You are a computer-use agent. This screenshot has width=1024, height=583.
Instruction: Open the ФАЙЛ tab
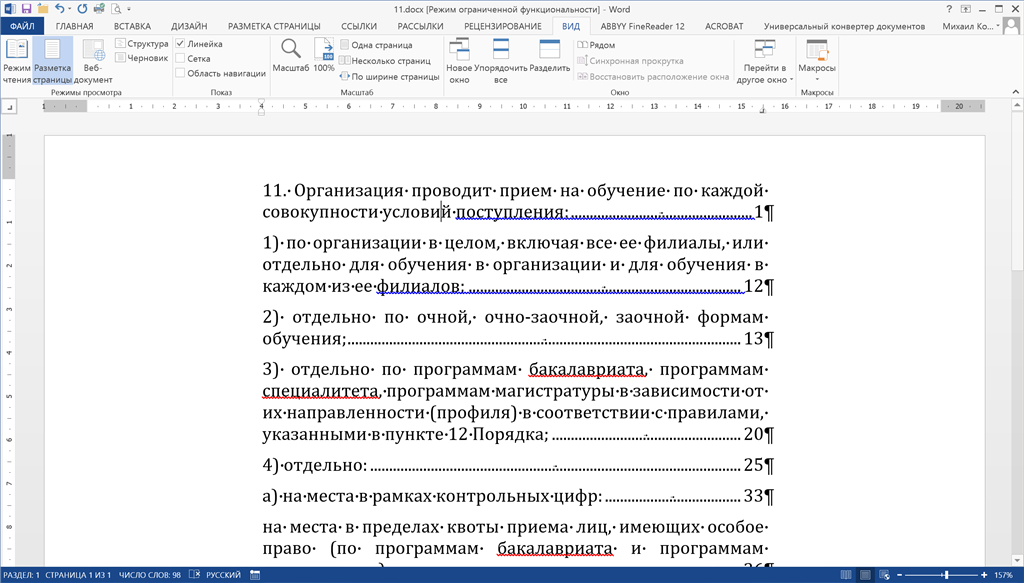pyautogui.click(x=22, y=26)
